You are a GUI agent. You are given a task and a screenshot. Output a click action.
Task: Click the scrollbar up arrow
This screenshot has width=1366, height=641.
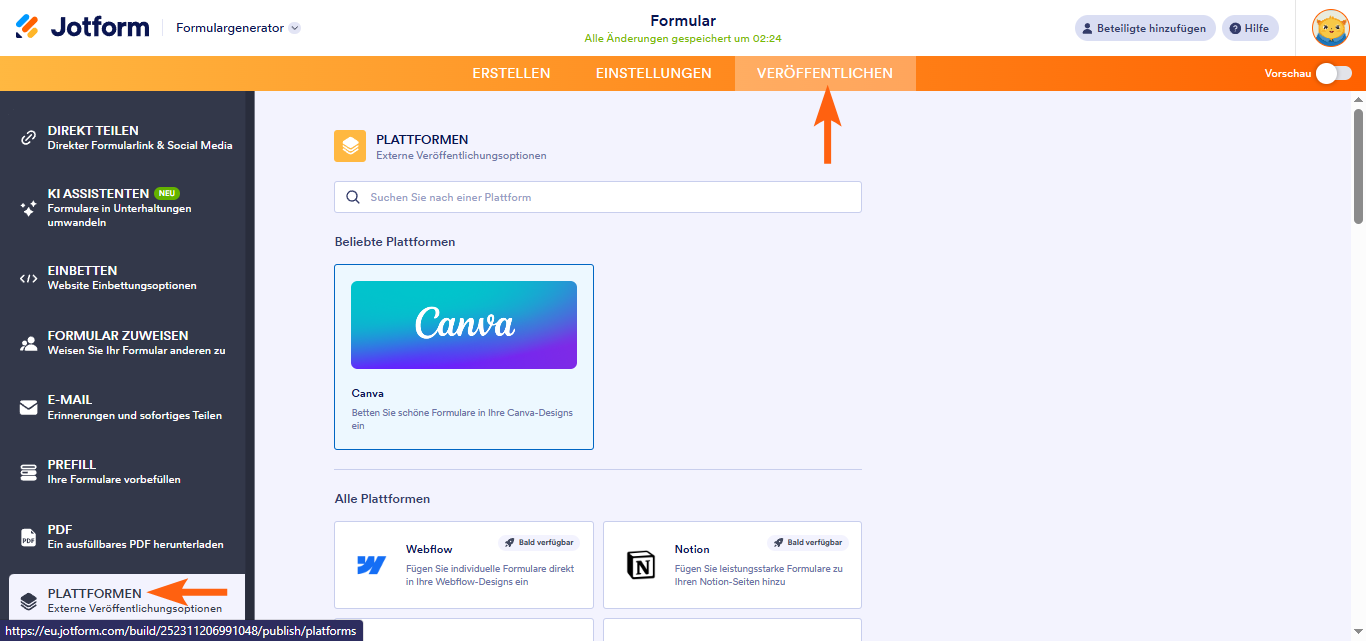[x=1358, y=99]
